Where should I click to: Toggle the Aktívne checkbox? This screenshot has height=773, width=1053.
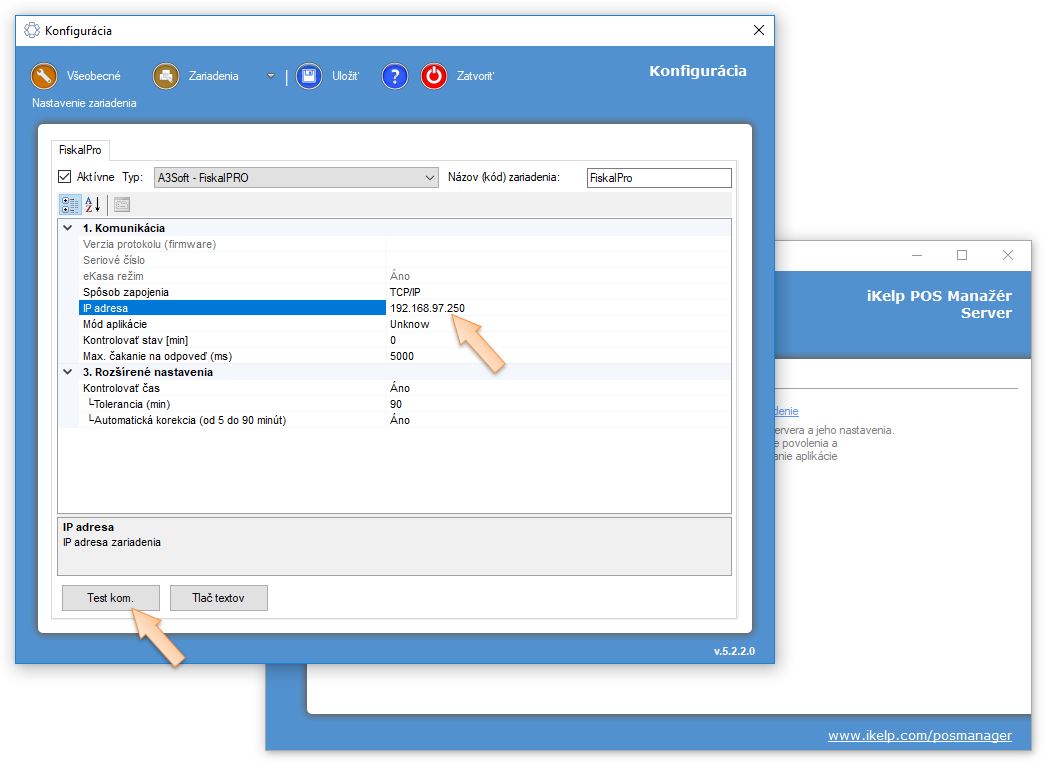[66, 177]
